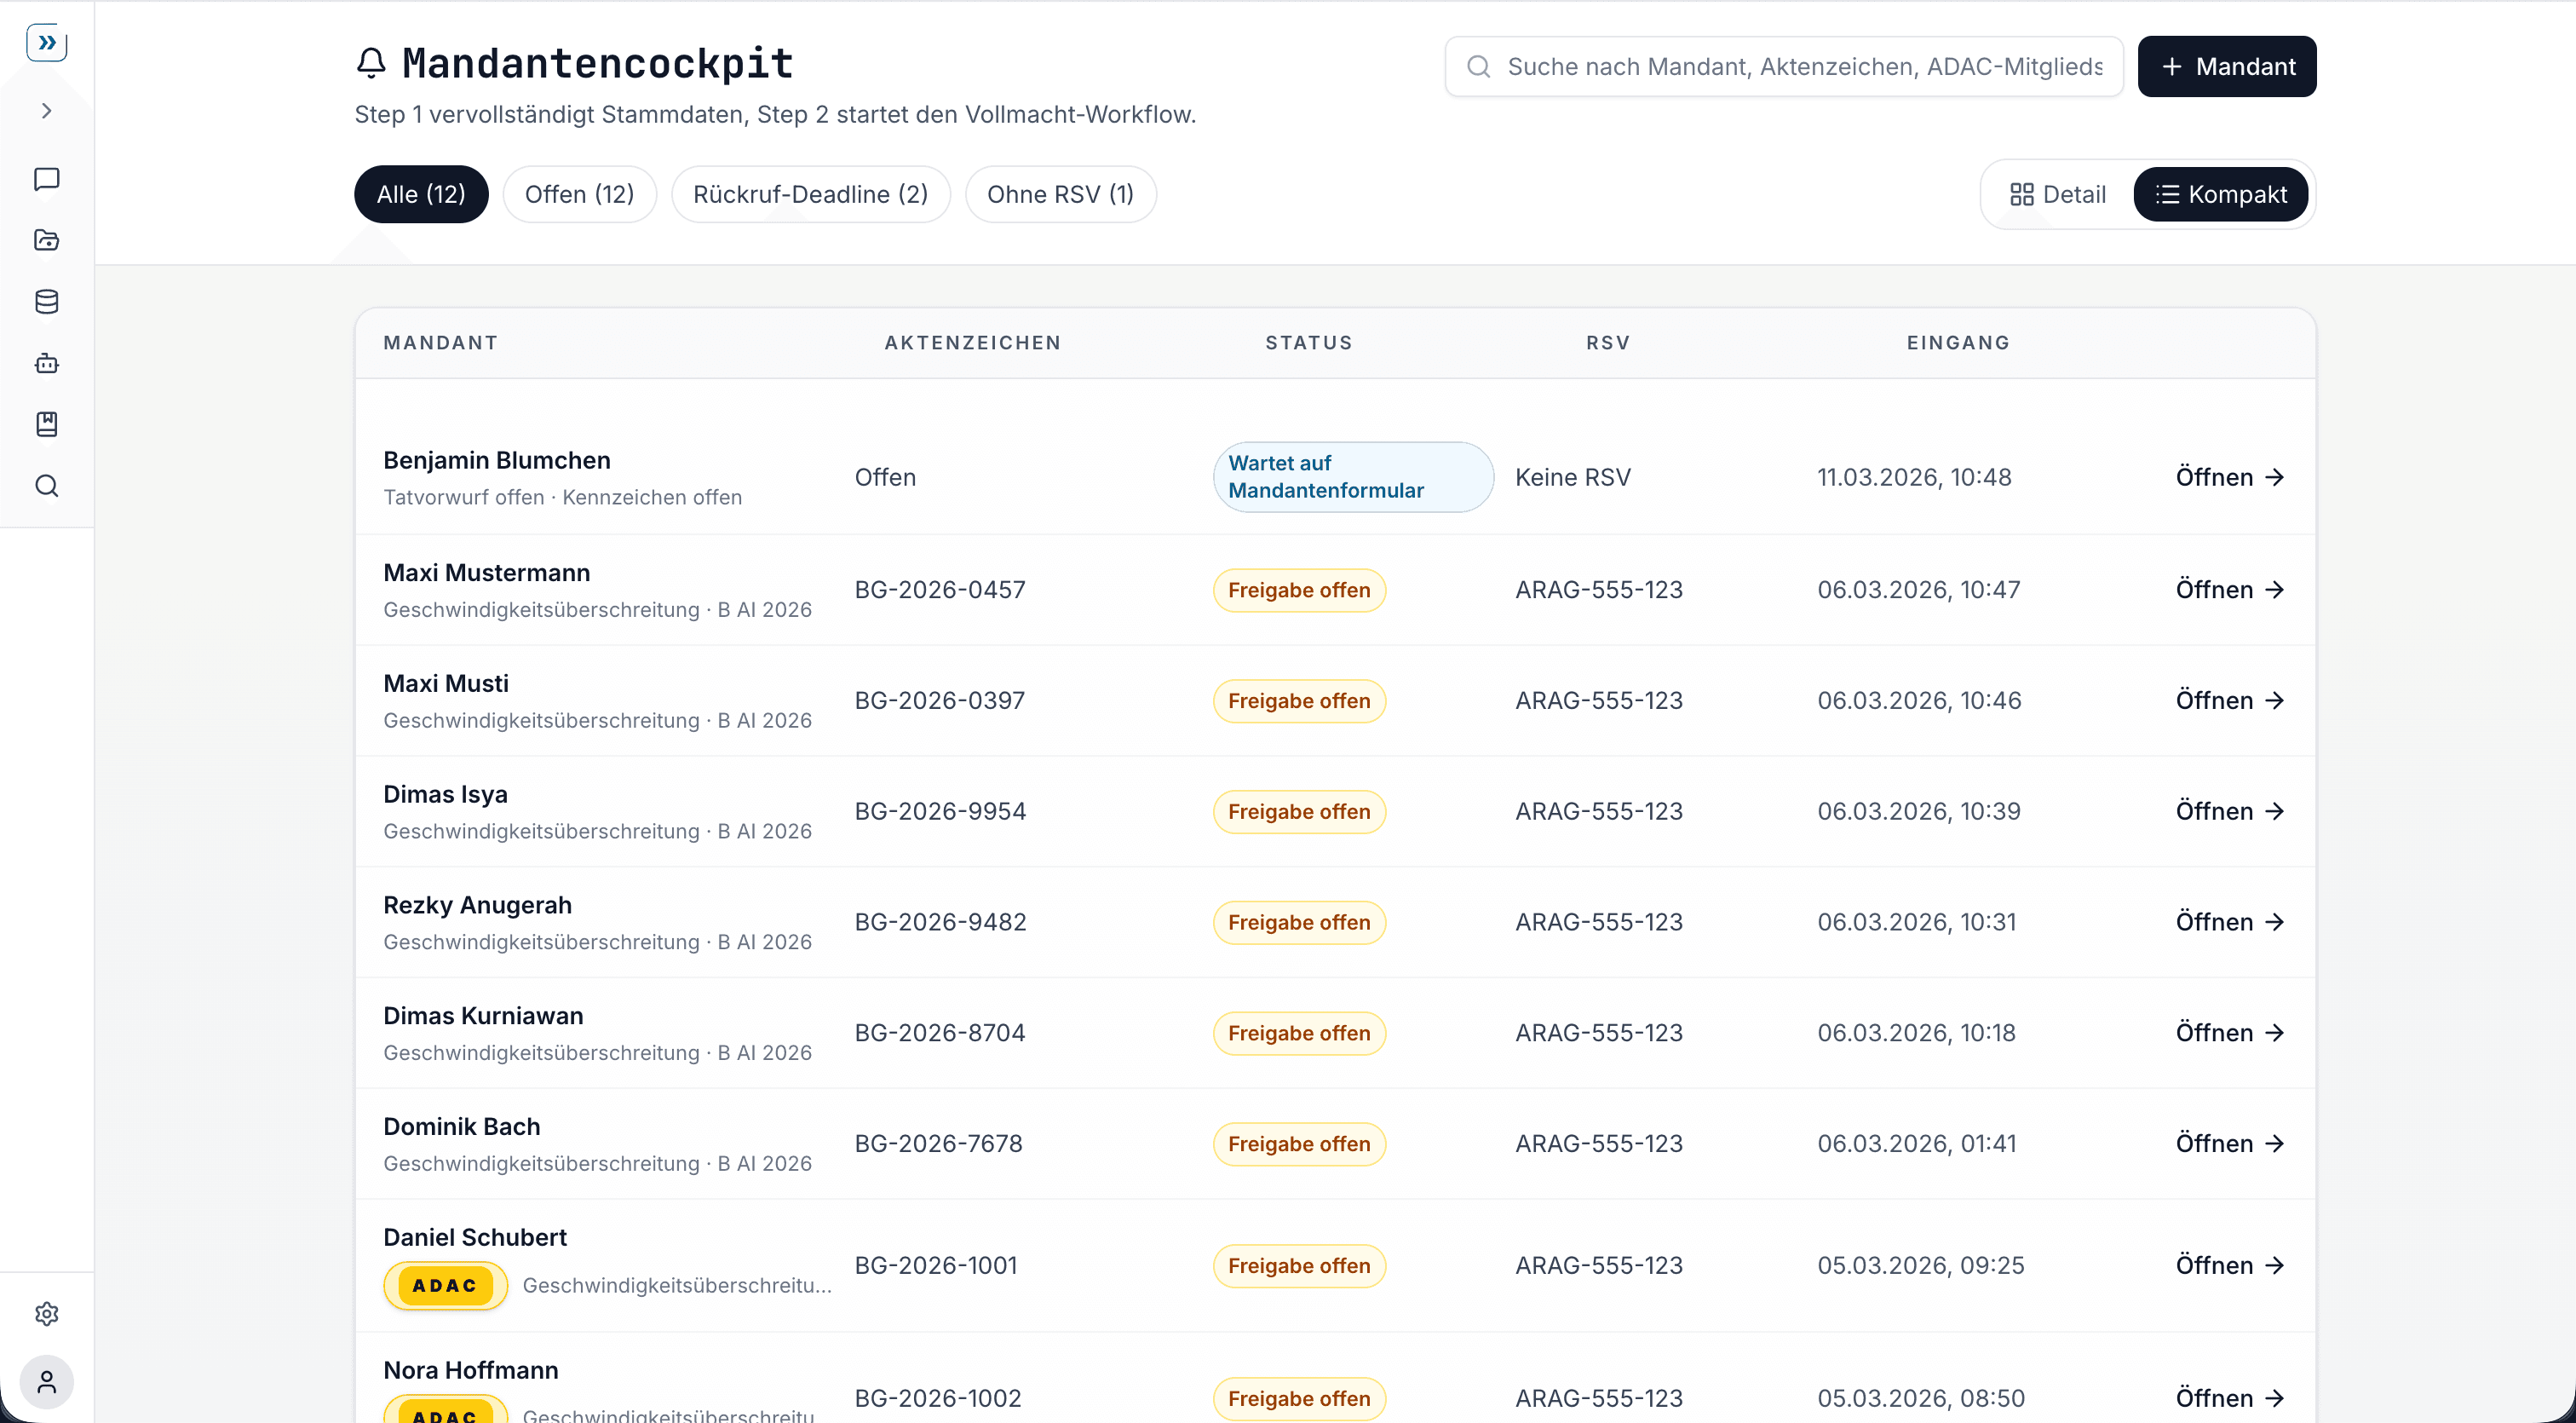Switch to Kompakt view
The width and height of the screenshot is (2576, 1423).
click(2220, 194)
